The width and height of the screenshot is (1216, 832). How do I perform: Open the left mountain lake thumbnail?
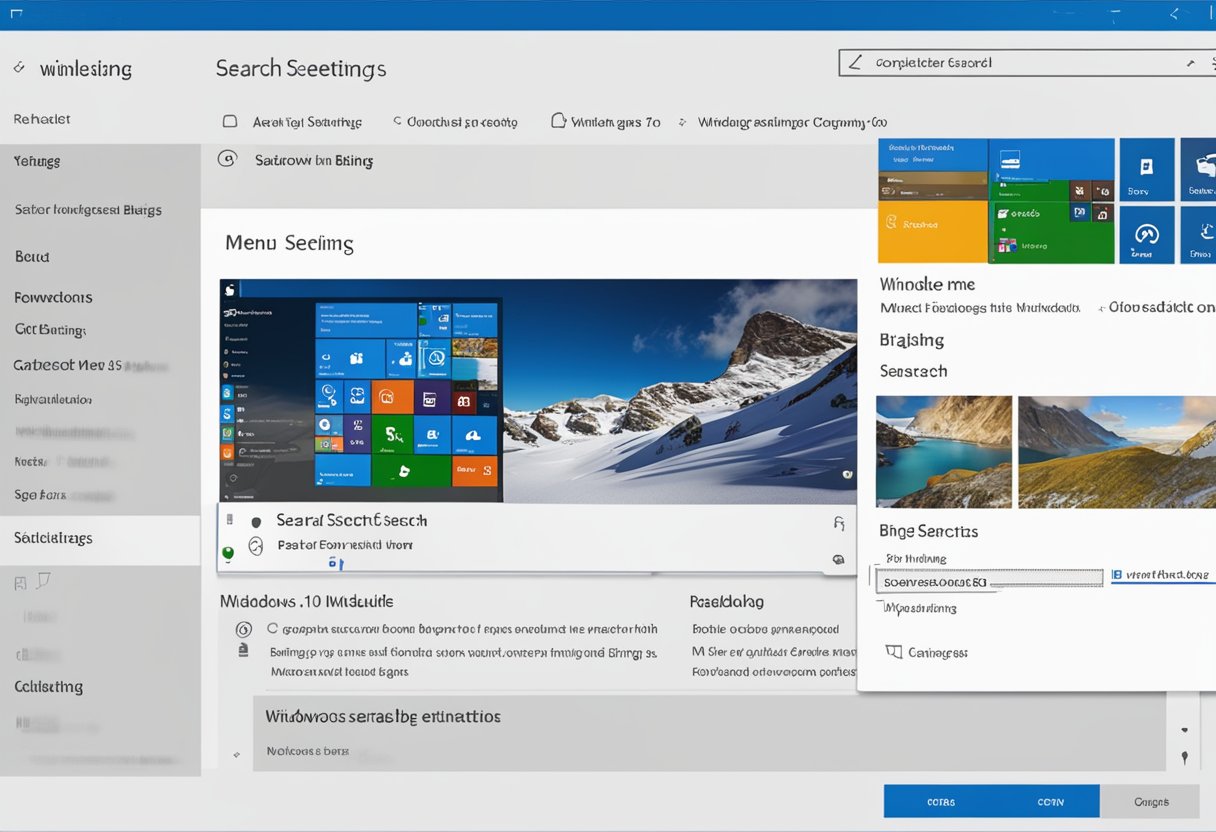(x=943, y=452)
